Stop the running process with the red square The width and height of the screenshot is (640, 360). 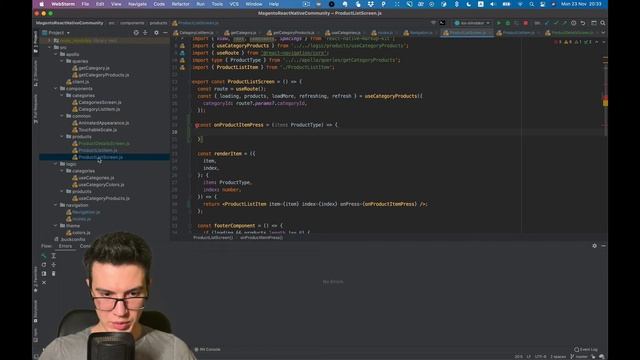(526, 23)
